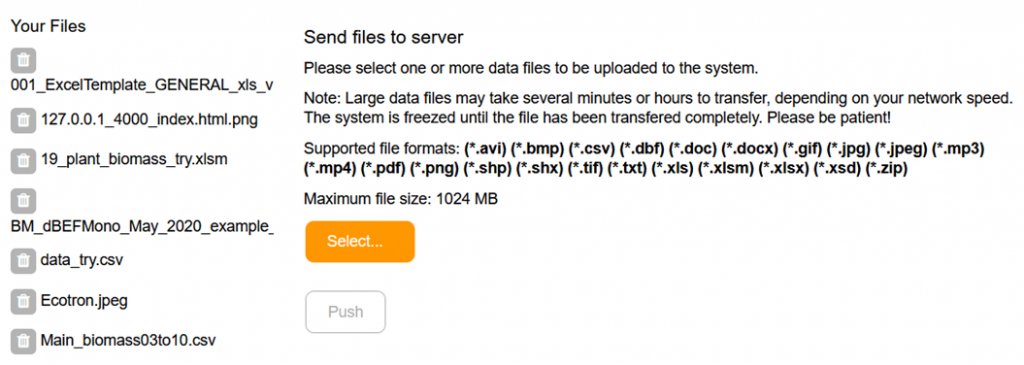Click the Your Files heading
1024x365 pixels.
[x=48, y=26]
